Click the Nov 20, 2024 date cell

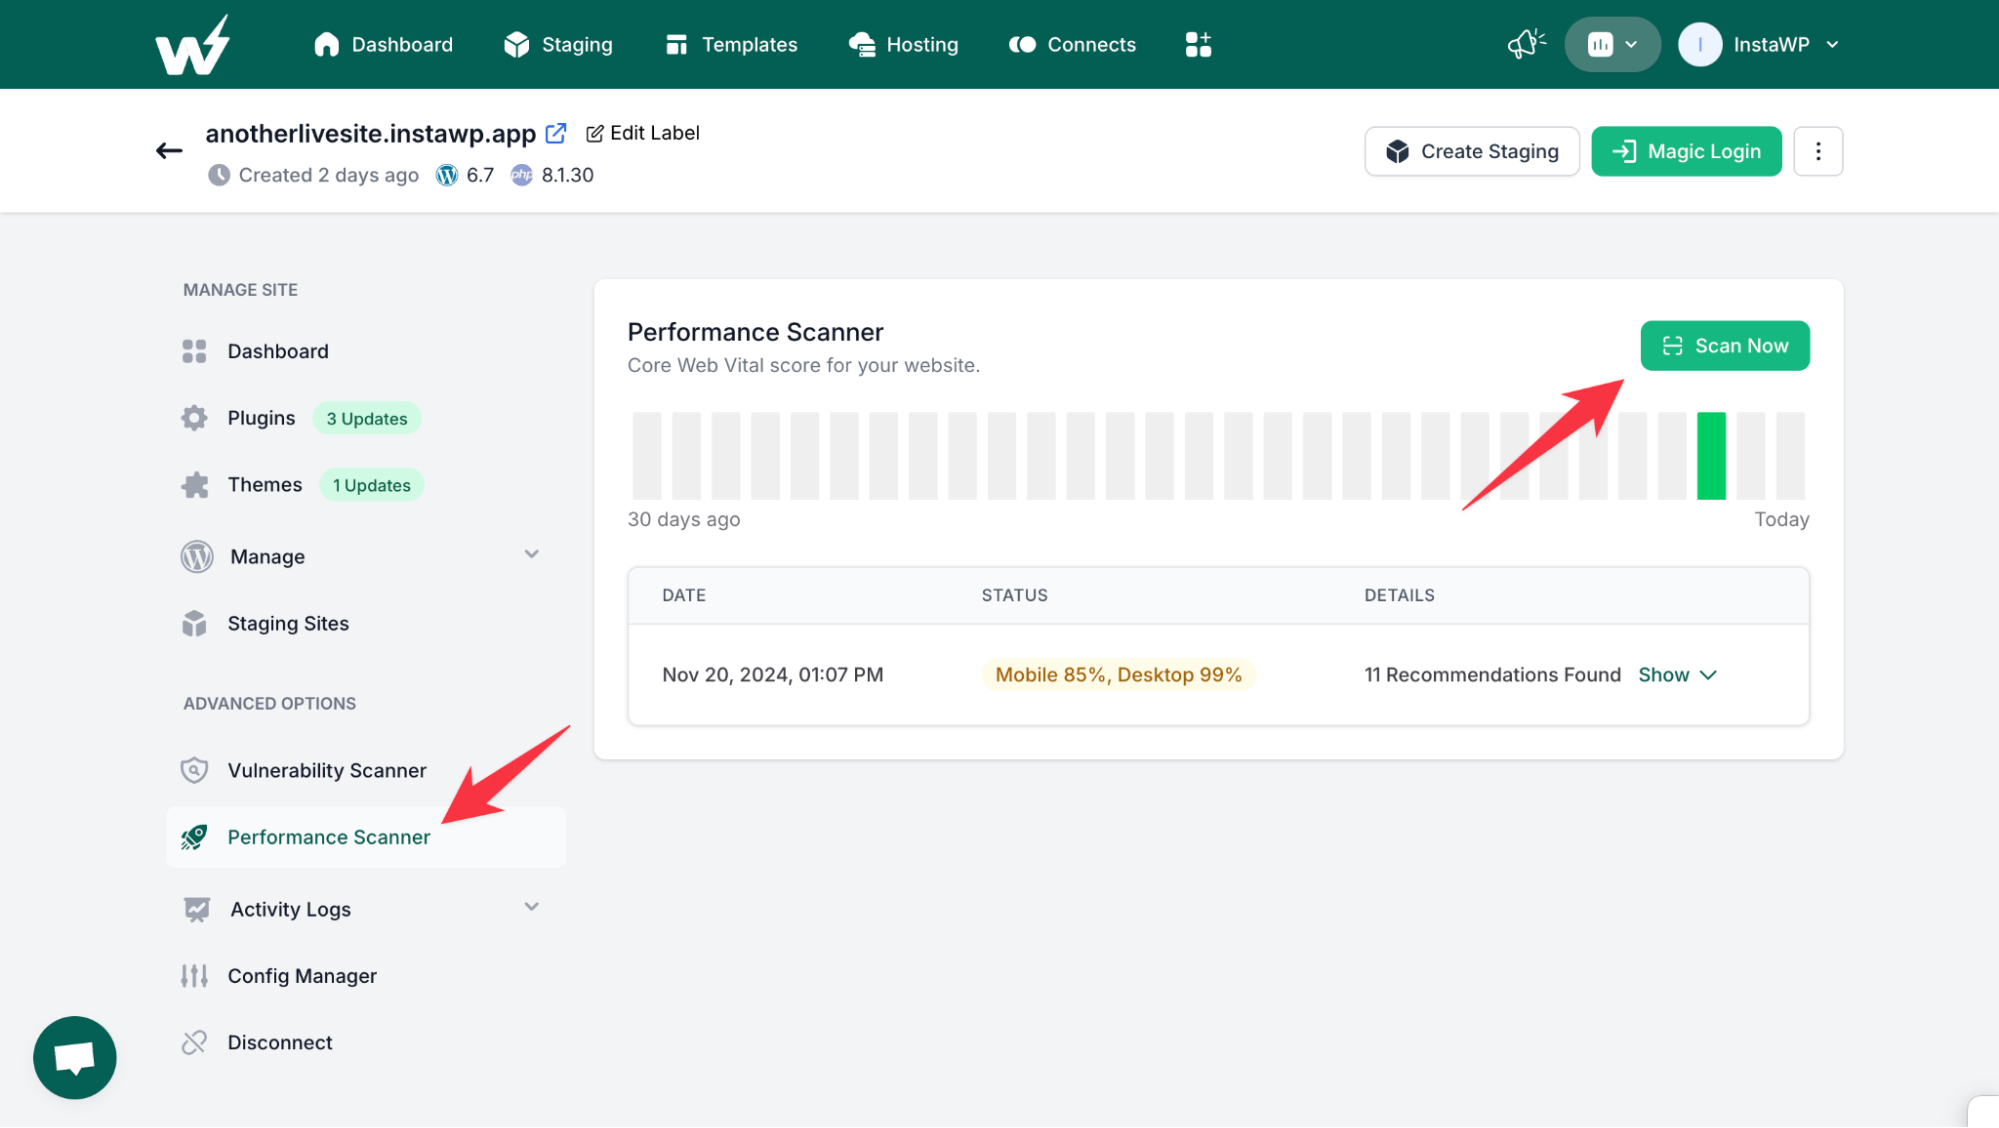click(x=773, y=675)
